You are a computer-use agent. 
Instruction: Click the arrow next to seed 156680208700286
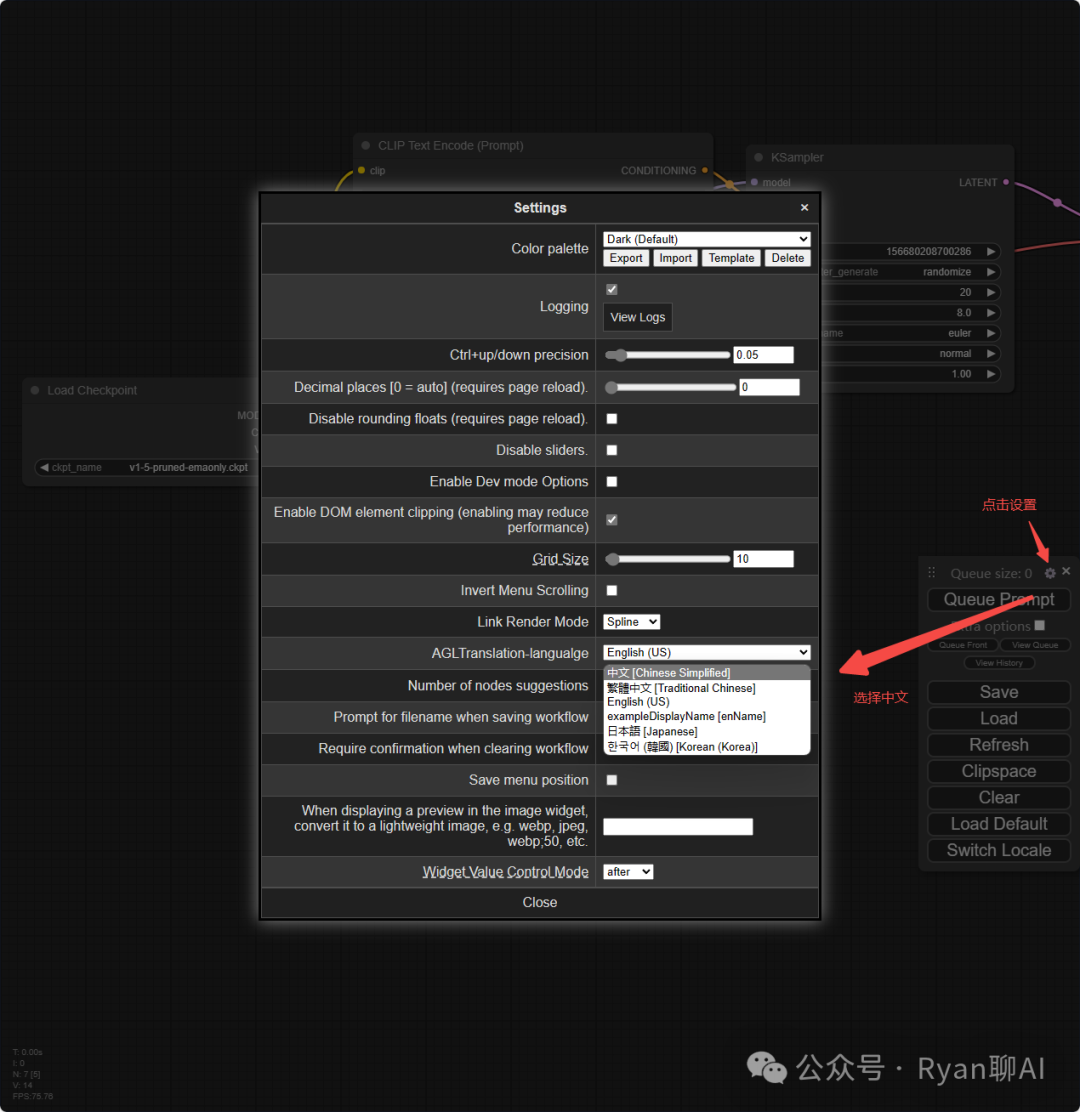pos(991,251)
